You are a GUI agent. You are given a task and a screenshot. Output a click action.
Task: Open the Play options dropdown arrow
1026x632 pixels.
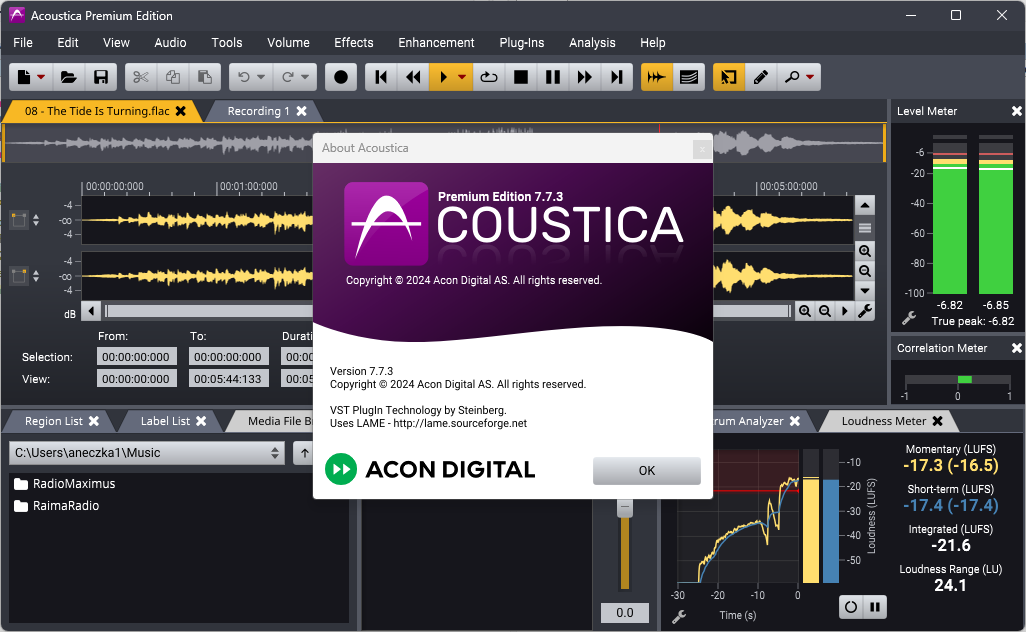click(462, 77)
